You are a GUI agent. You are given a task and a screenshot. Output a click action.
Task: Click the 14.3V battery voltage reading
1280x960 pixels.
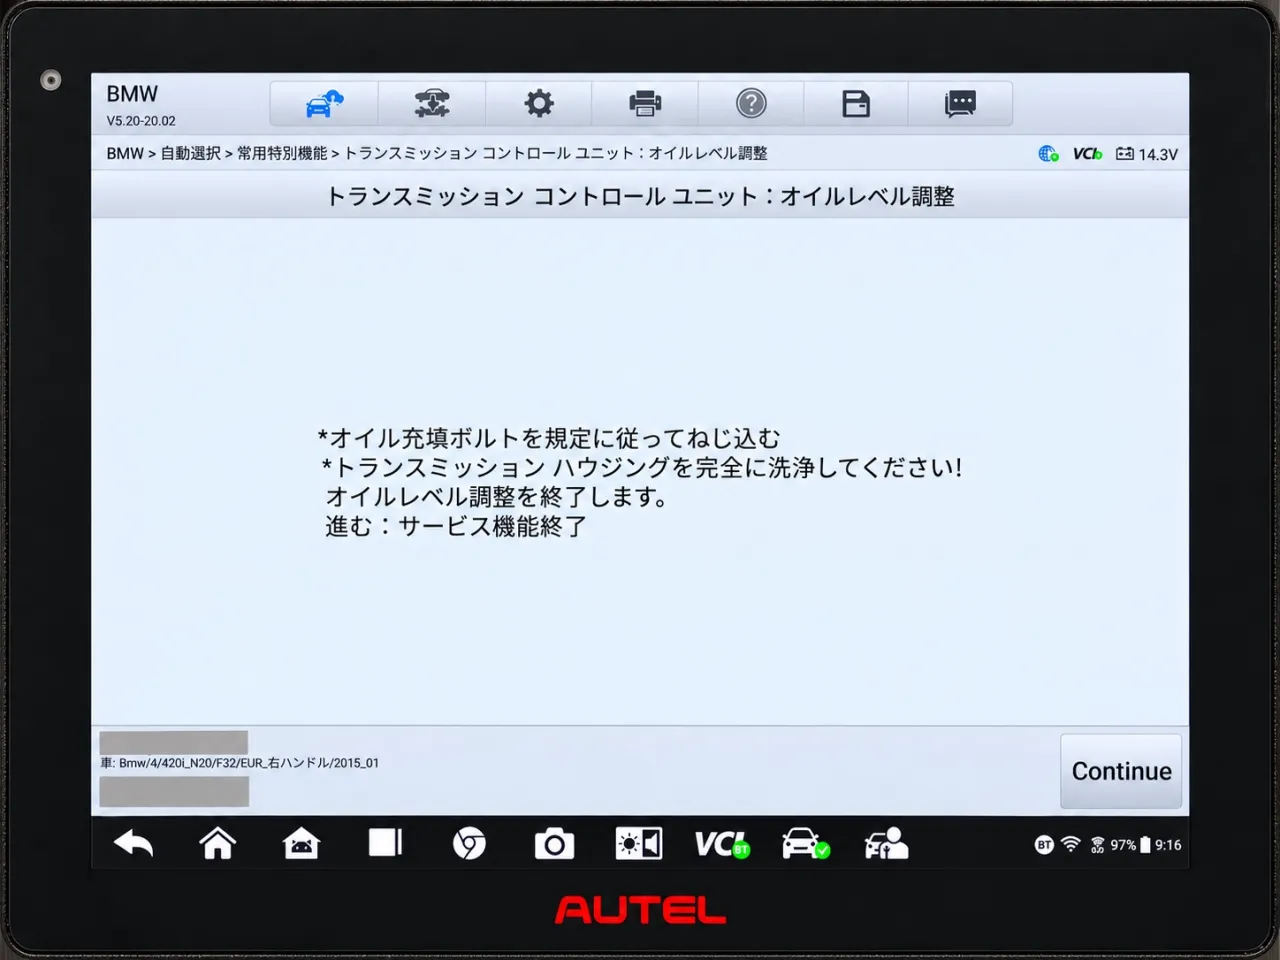point(1147,154)
